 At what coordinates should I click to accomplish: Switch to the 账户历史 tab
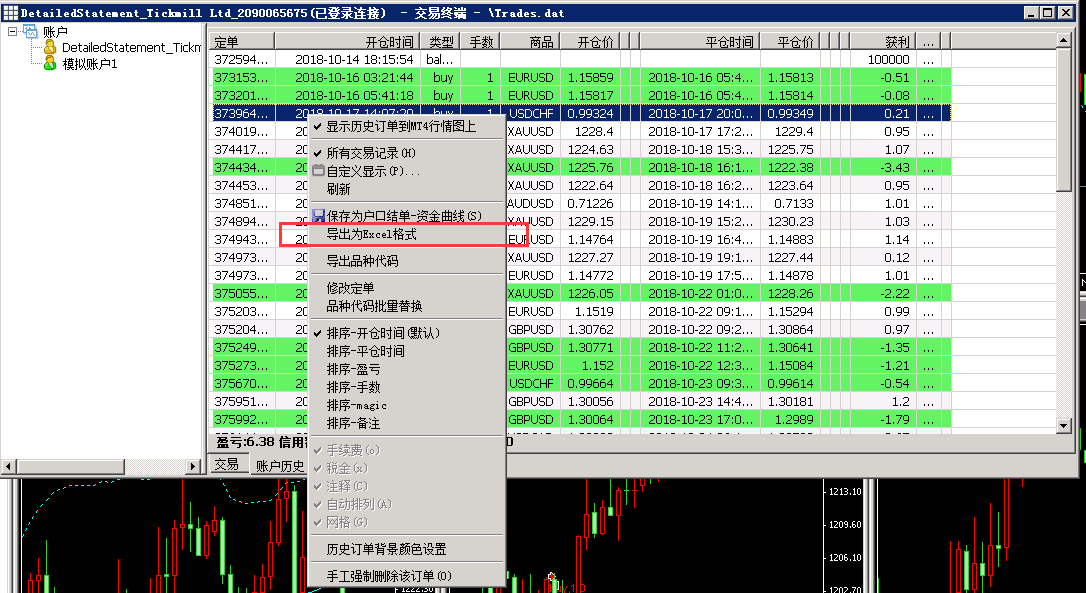(x=280, y=466)
